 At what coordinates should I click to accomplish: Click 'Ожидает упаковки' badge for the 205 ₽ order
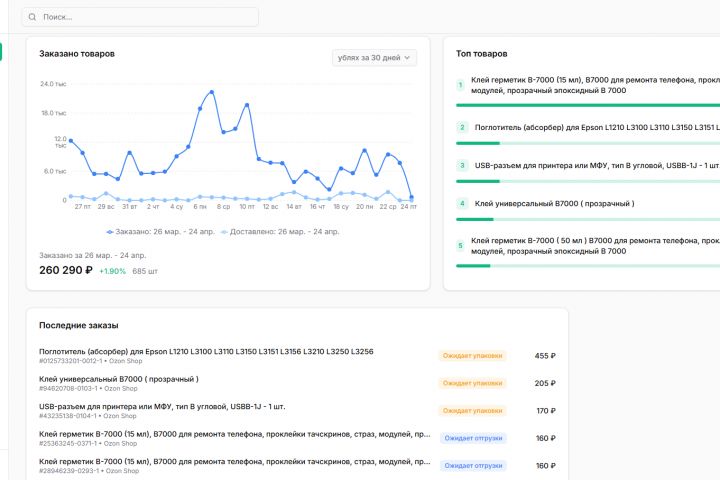tap(472, 383)
